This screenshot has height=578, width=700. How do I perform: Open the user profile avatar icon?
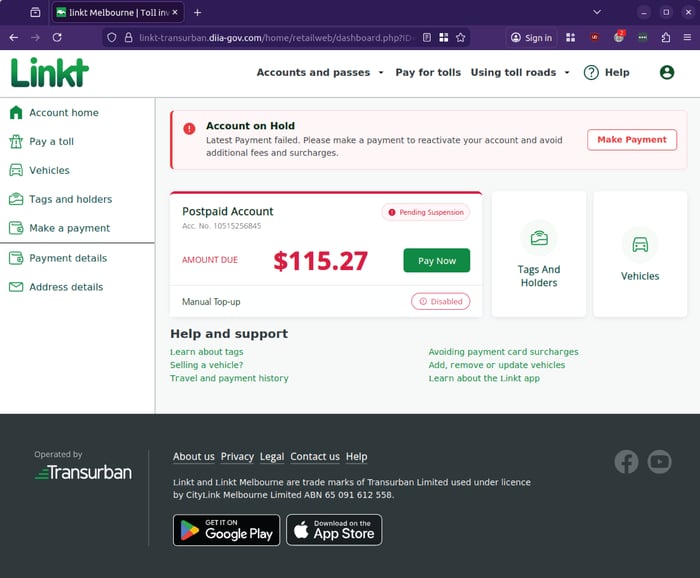pos(667,72)
